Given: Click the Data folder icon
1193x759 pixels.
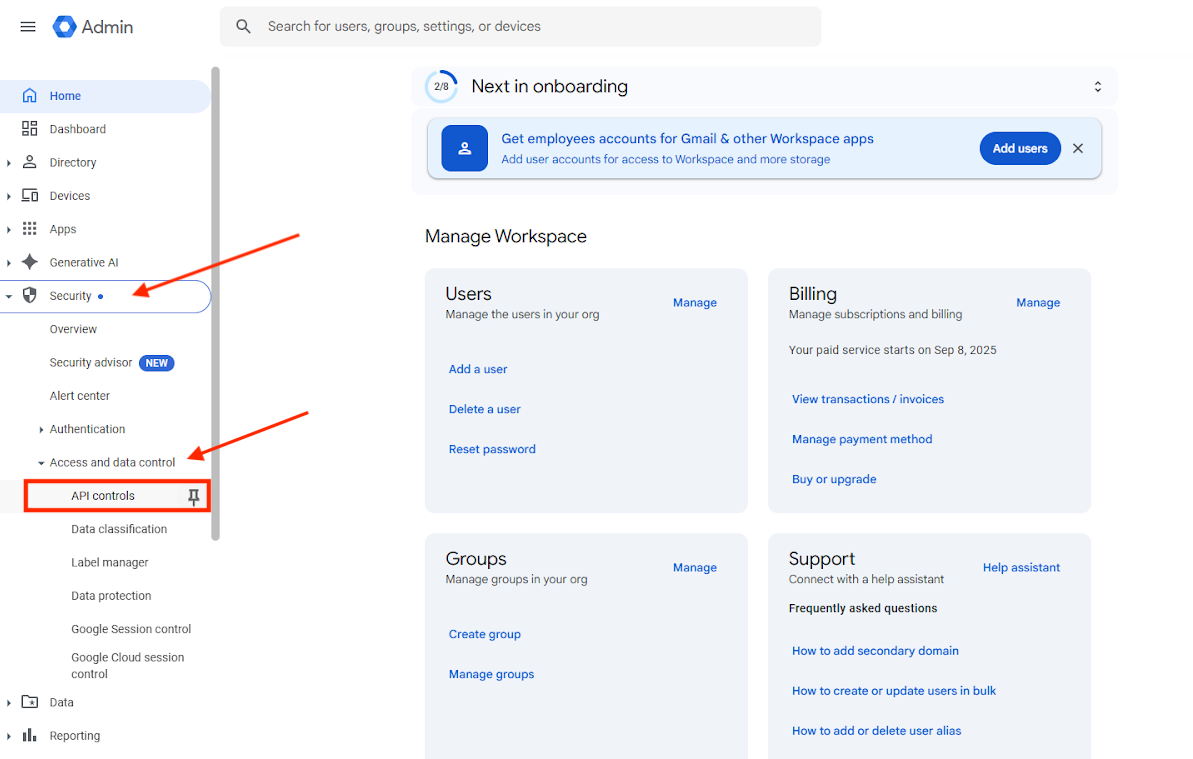Looking at the screenshot, I should [x=30, y=702].
